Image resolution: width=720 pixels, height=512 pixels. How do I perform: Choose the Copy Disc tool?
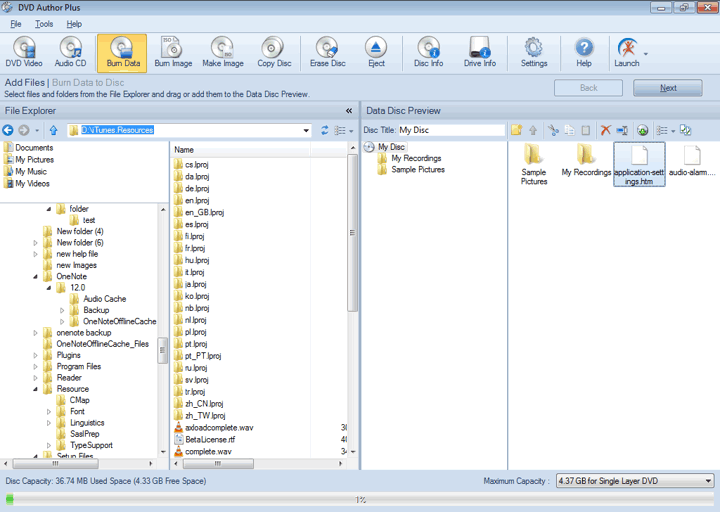coord(273,53)
